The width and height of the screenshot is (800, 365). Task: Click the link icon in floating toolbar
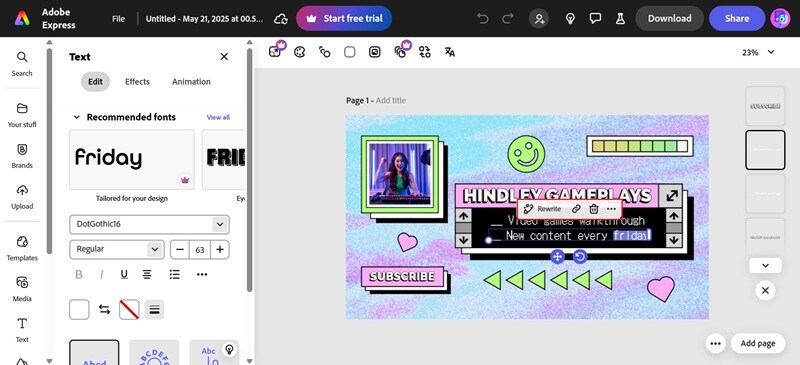coord(576,209)
